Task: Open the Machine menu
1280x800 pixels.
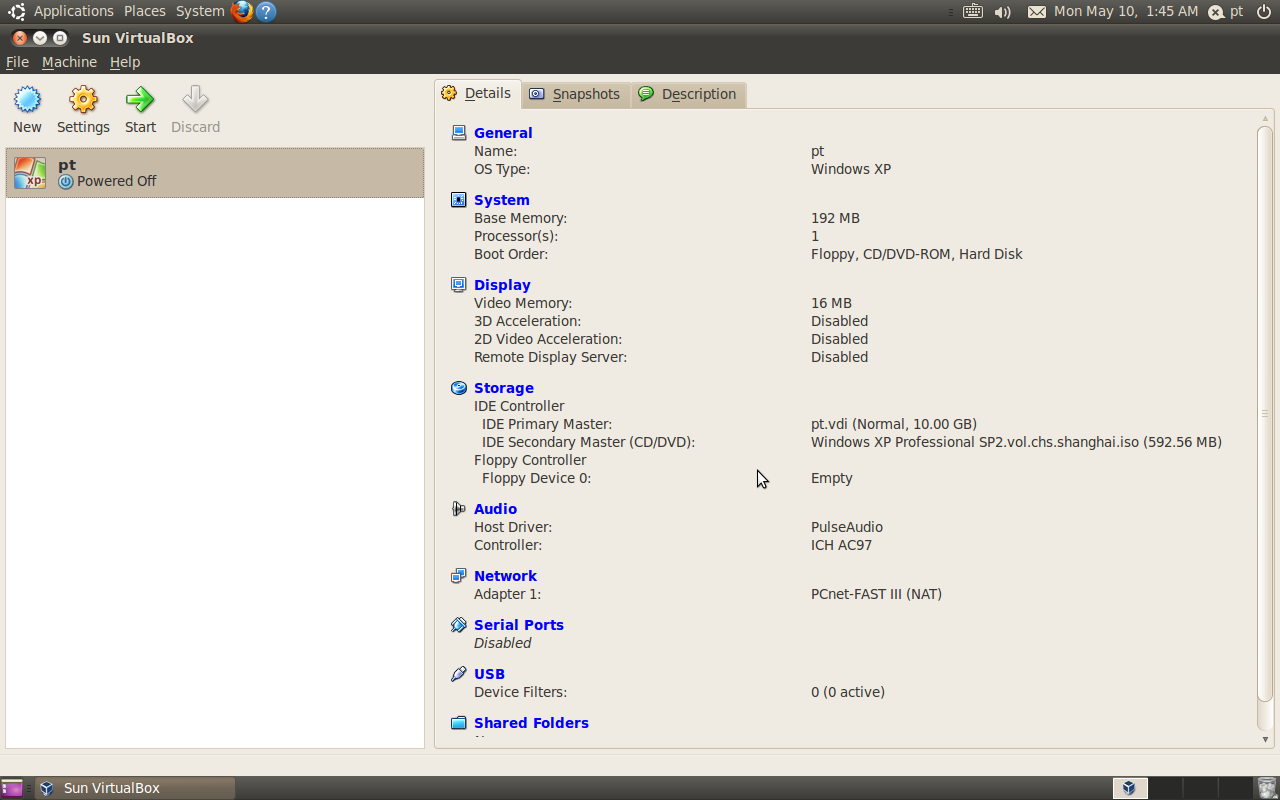Action: tap(69, 62)
